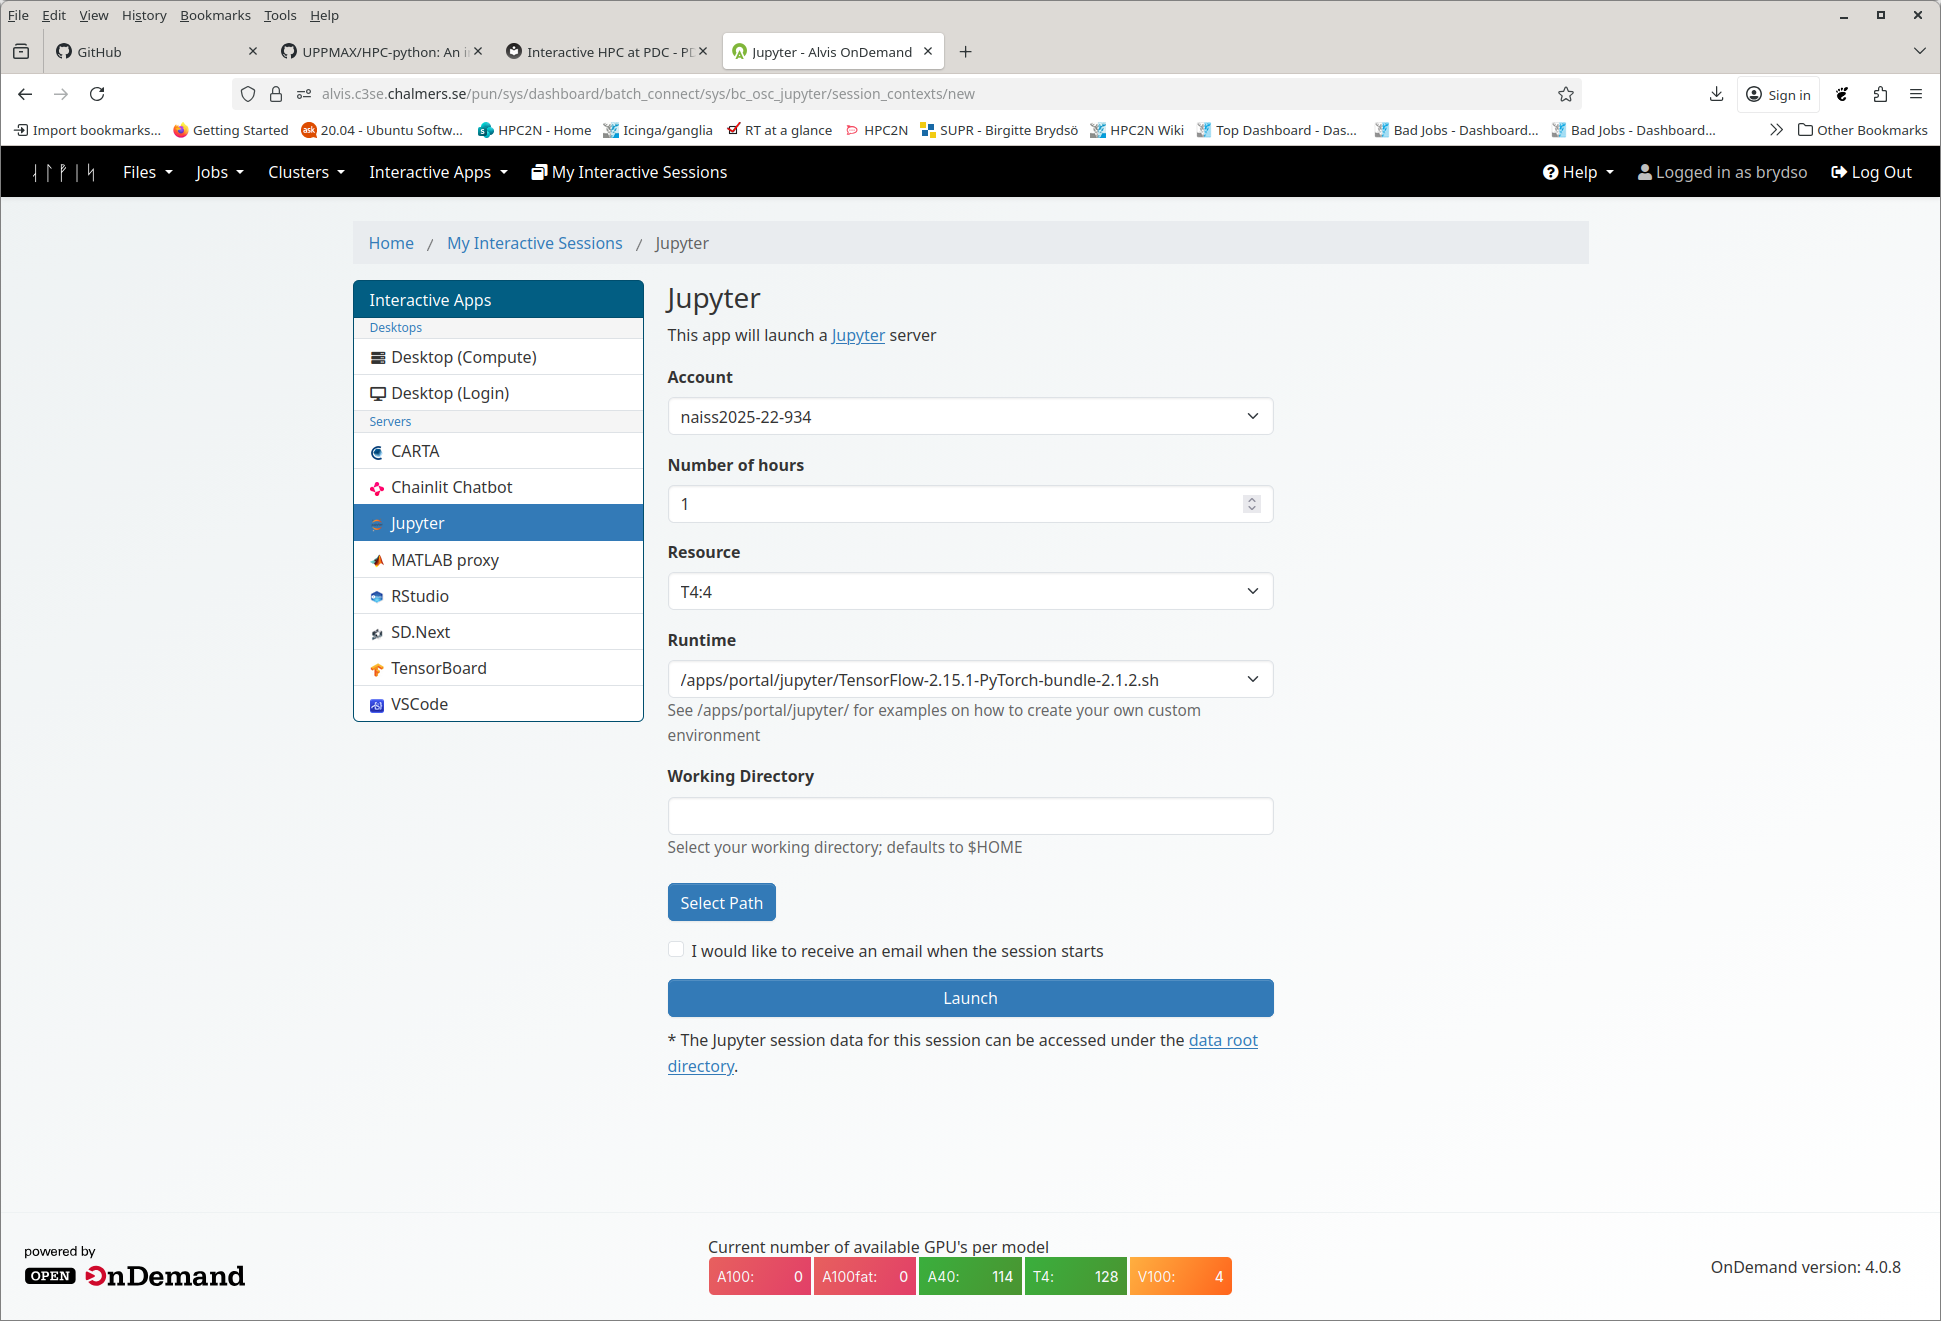Reload the page with refresh icon

click(97, 94)
